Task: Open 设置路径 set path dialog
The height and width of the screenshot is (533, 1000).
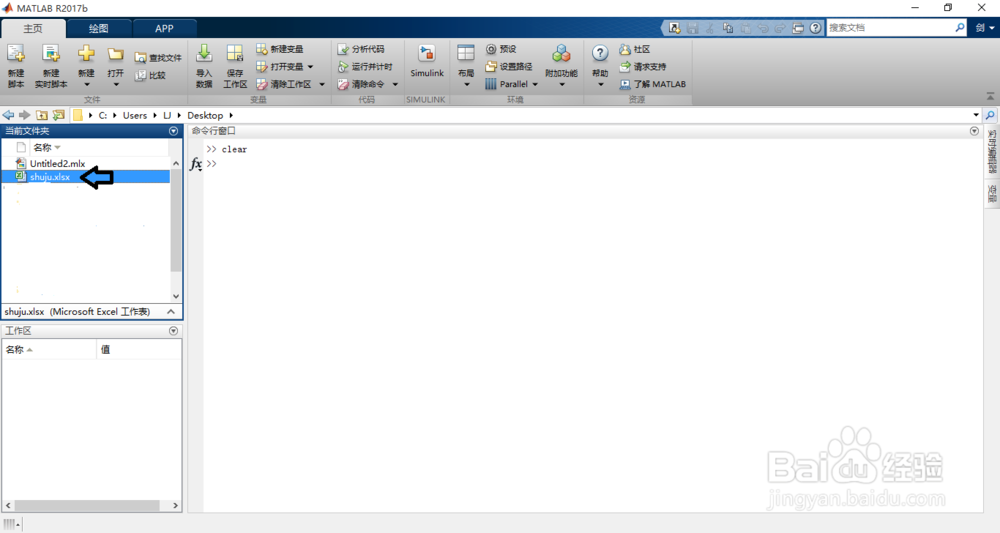Action: [509, 66]
